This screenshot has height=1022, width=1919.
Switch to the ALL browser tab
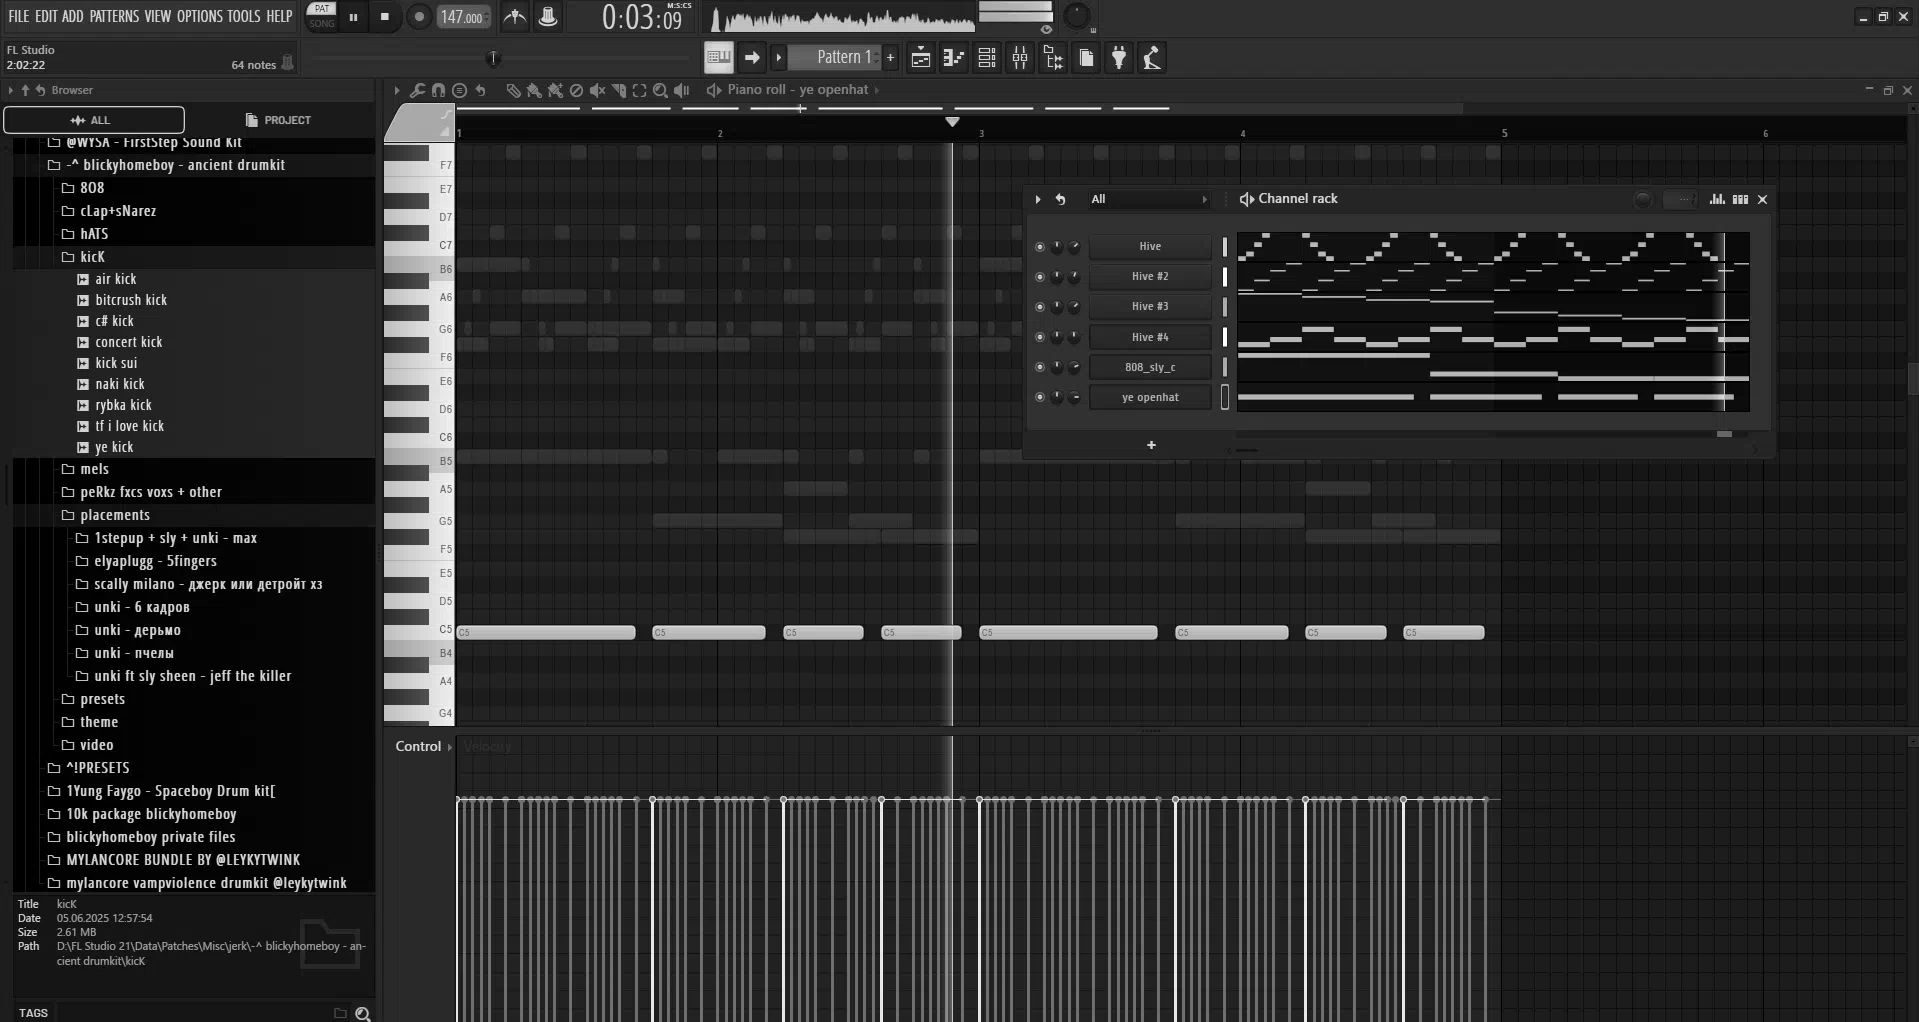click(x=94, y=120)
